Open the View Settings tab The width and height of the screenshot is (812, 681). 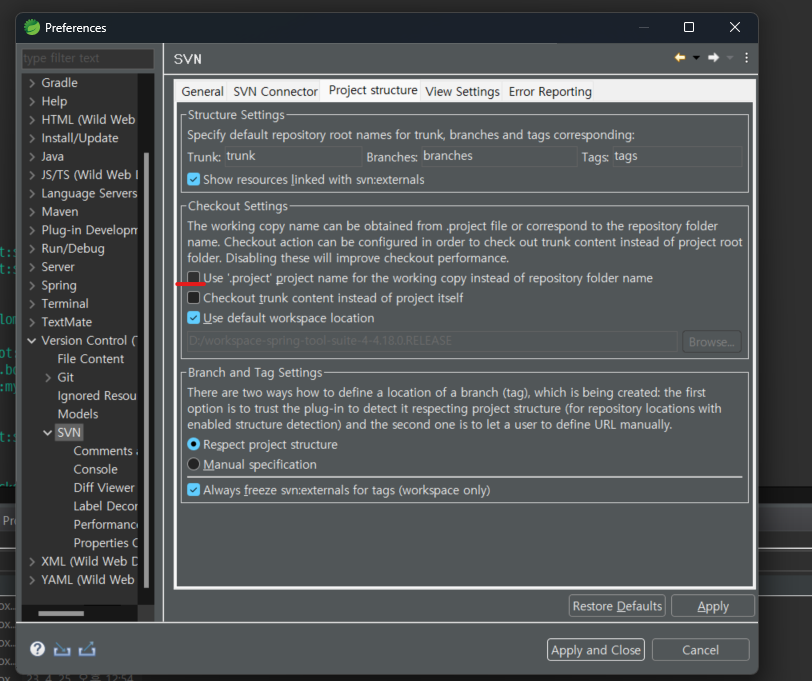462,92
